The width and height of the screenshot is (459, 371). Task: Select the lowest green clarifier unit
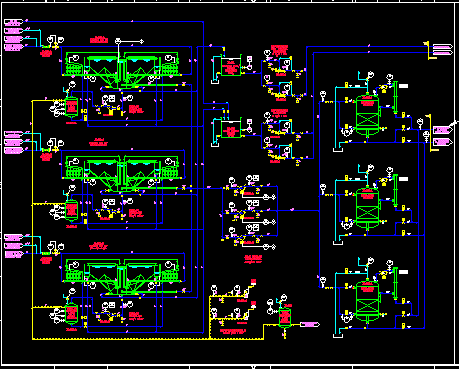(x=122, y=277)
